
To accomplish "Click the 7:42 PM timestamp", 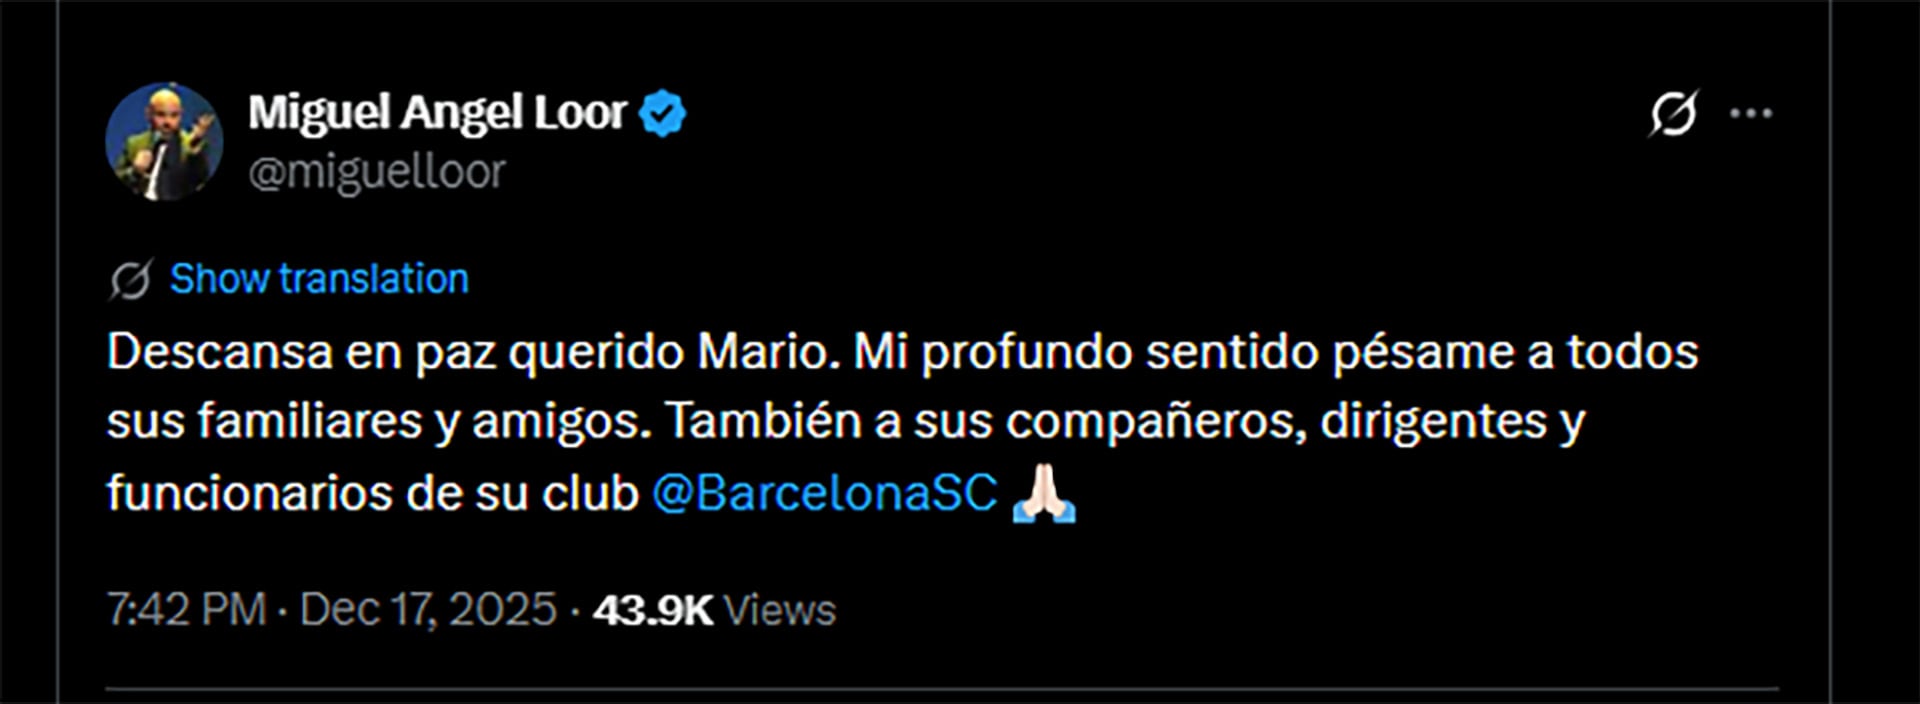I will [x=186, y=610].
